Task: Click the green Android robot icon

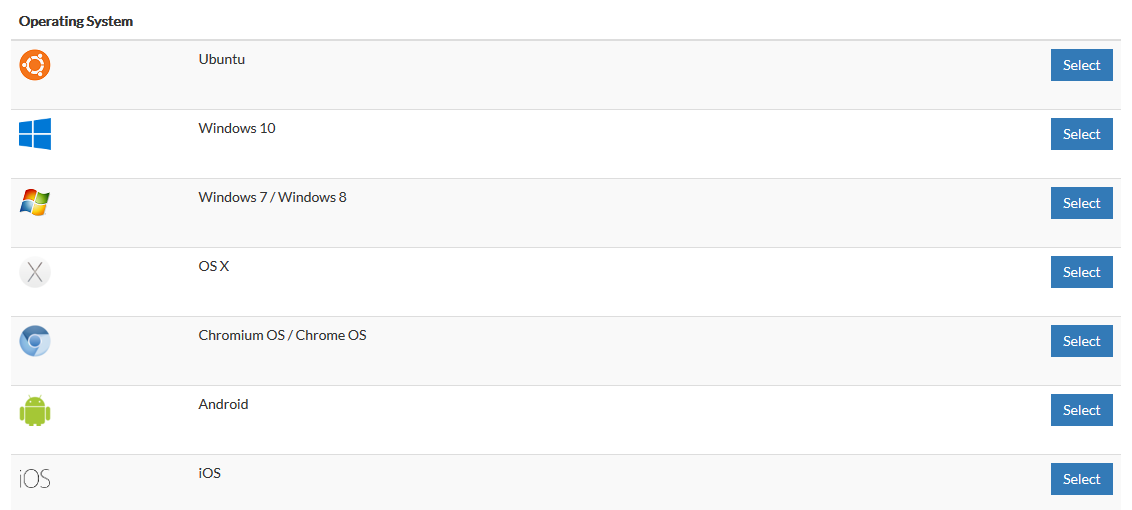Action: 35,410
